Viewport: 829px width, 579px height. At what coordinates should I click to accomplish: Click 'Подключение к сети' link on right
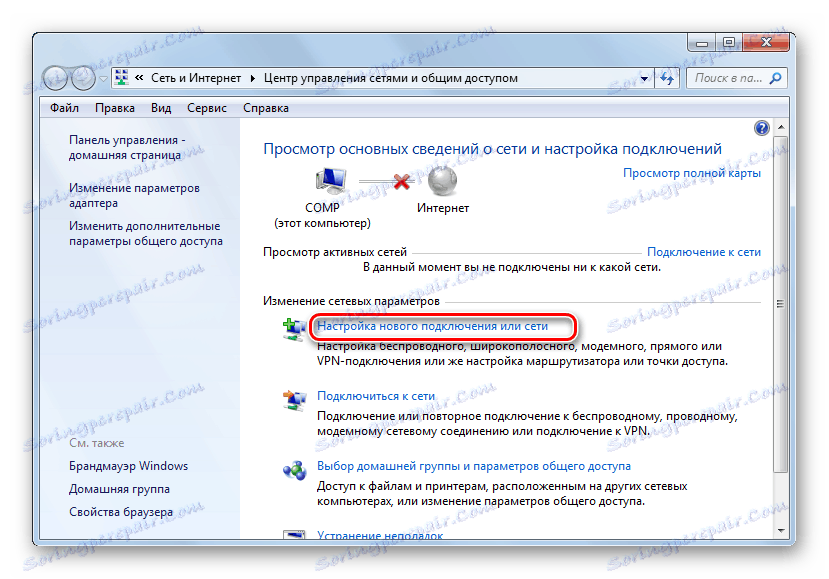[704, 252]
